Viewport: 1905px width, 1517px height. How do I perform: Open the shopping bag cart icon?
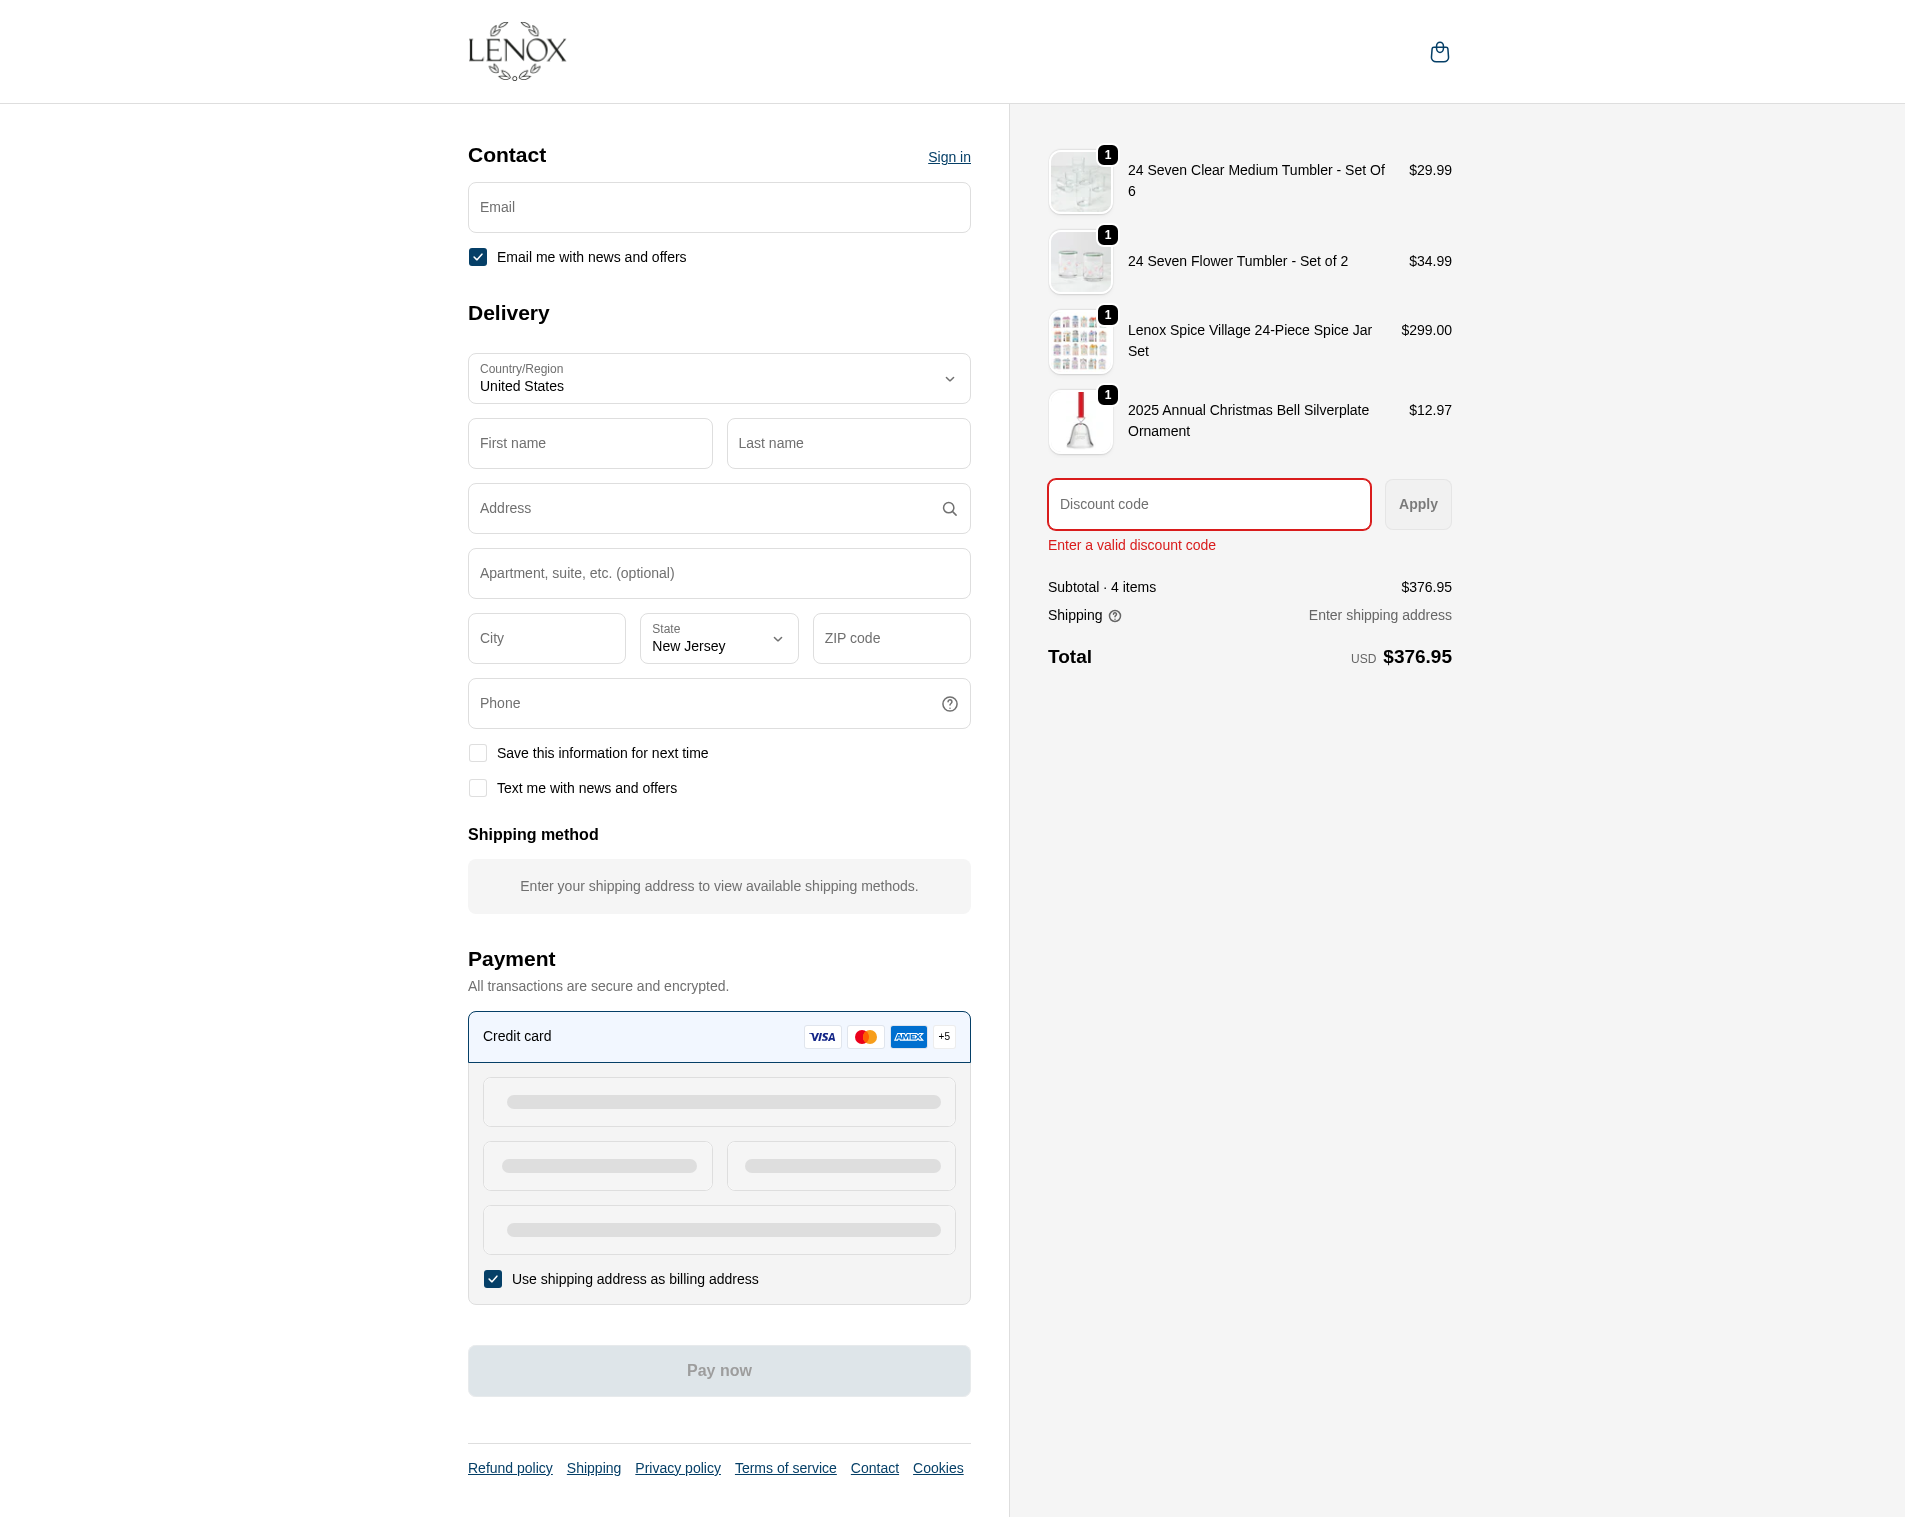point(1439,52)
